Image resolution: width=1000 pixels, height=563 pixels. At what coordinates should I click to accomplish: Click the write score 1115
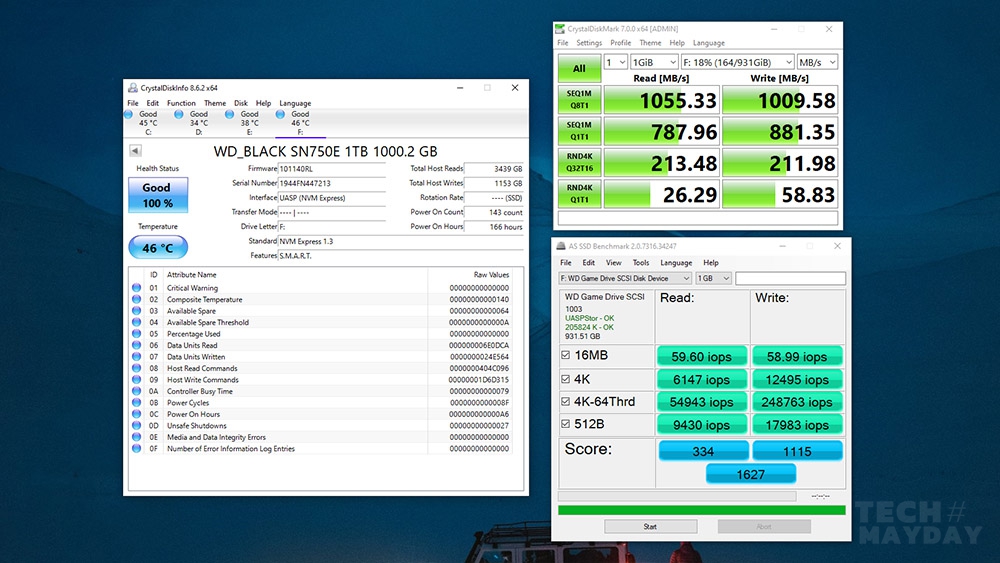pyautogui.click(x=797, y=451)
